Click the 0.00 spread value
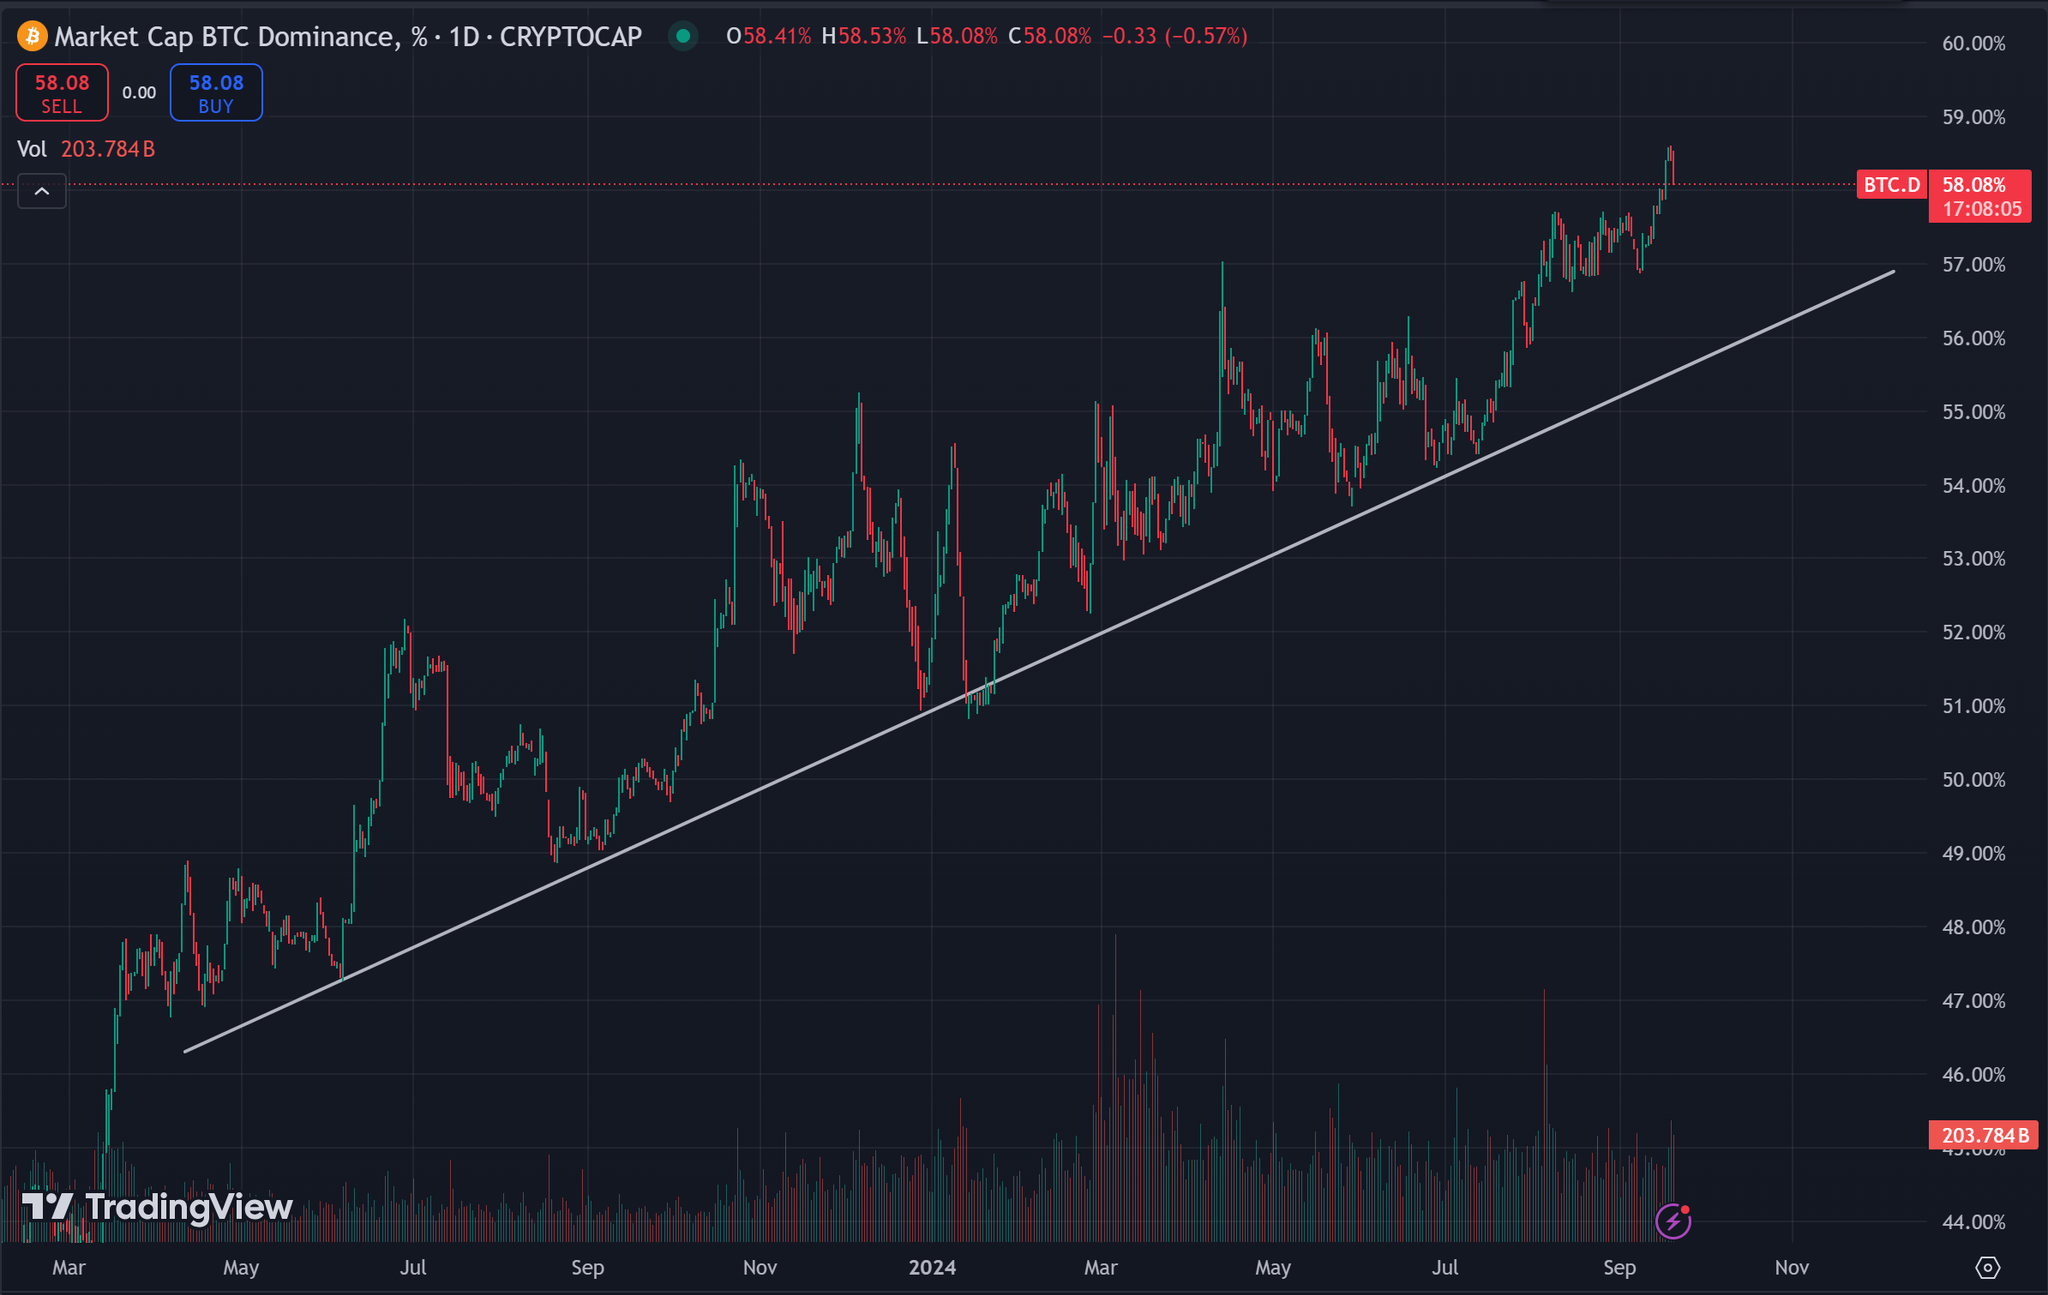The image size is (2048, 1295). point(139,93)
